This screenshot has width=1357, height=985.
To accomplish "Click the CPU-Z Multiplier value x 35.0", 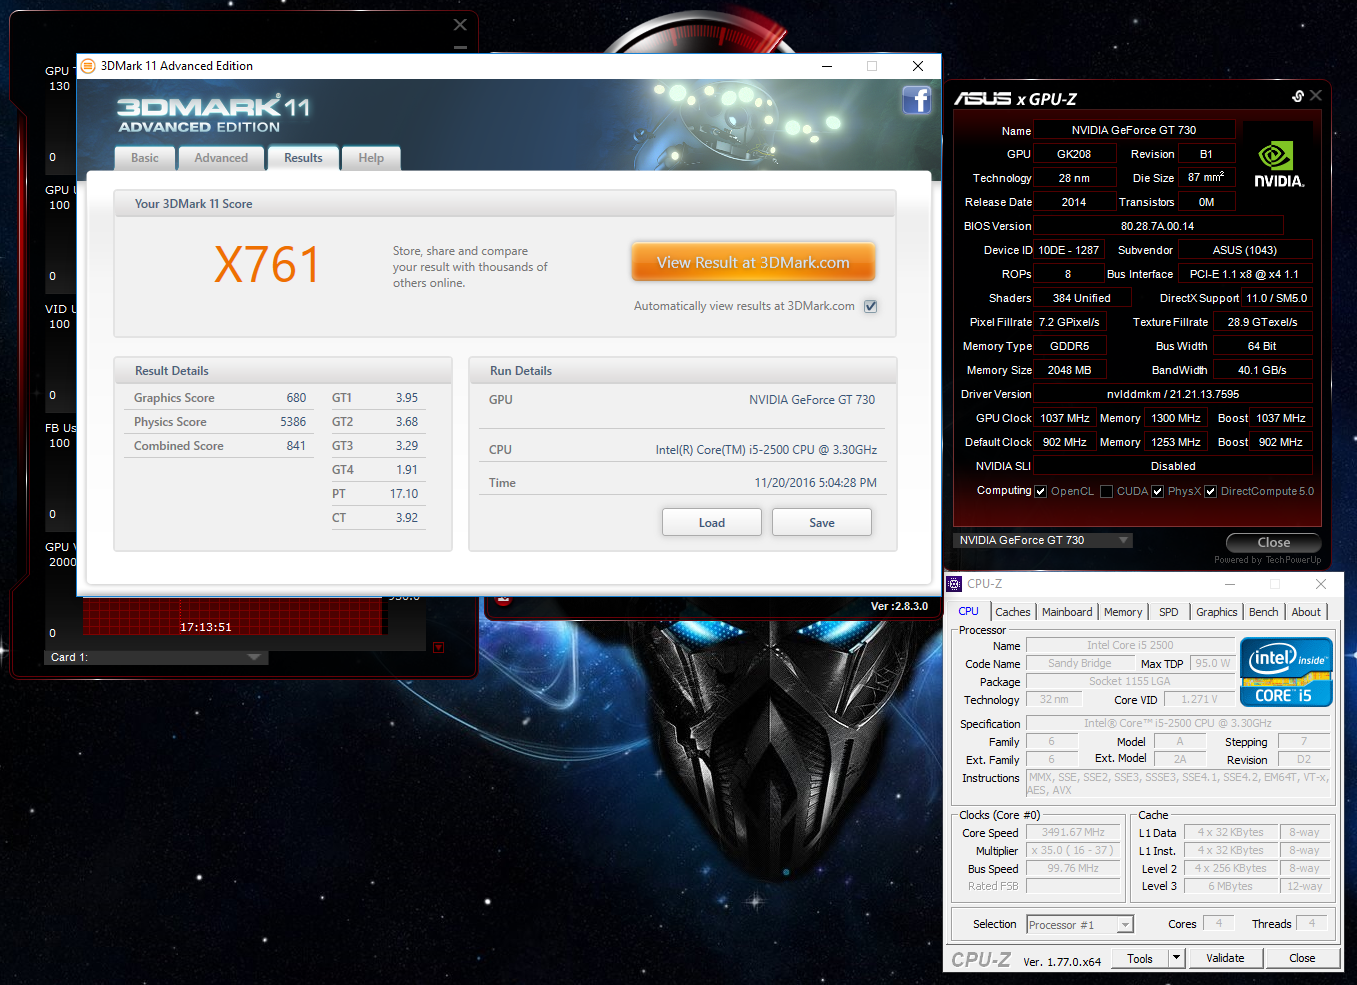I will click(1073, 850).
